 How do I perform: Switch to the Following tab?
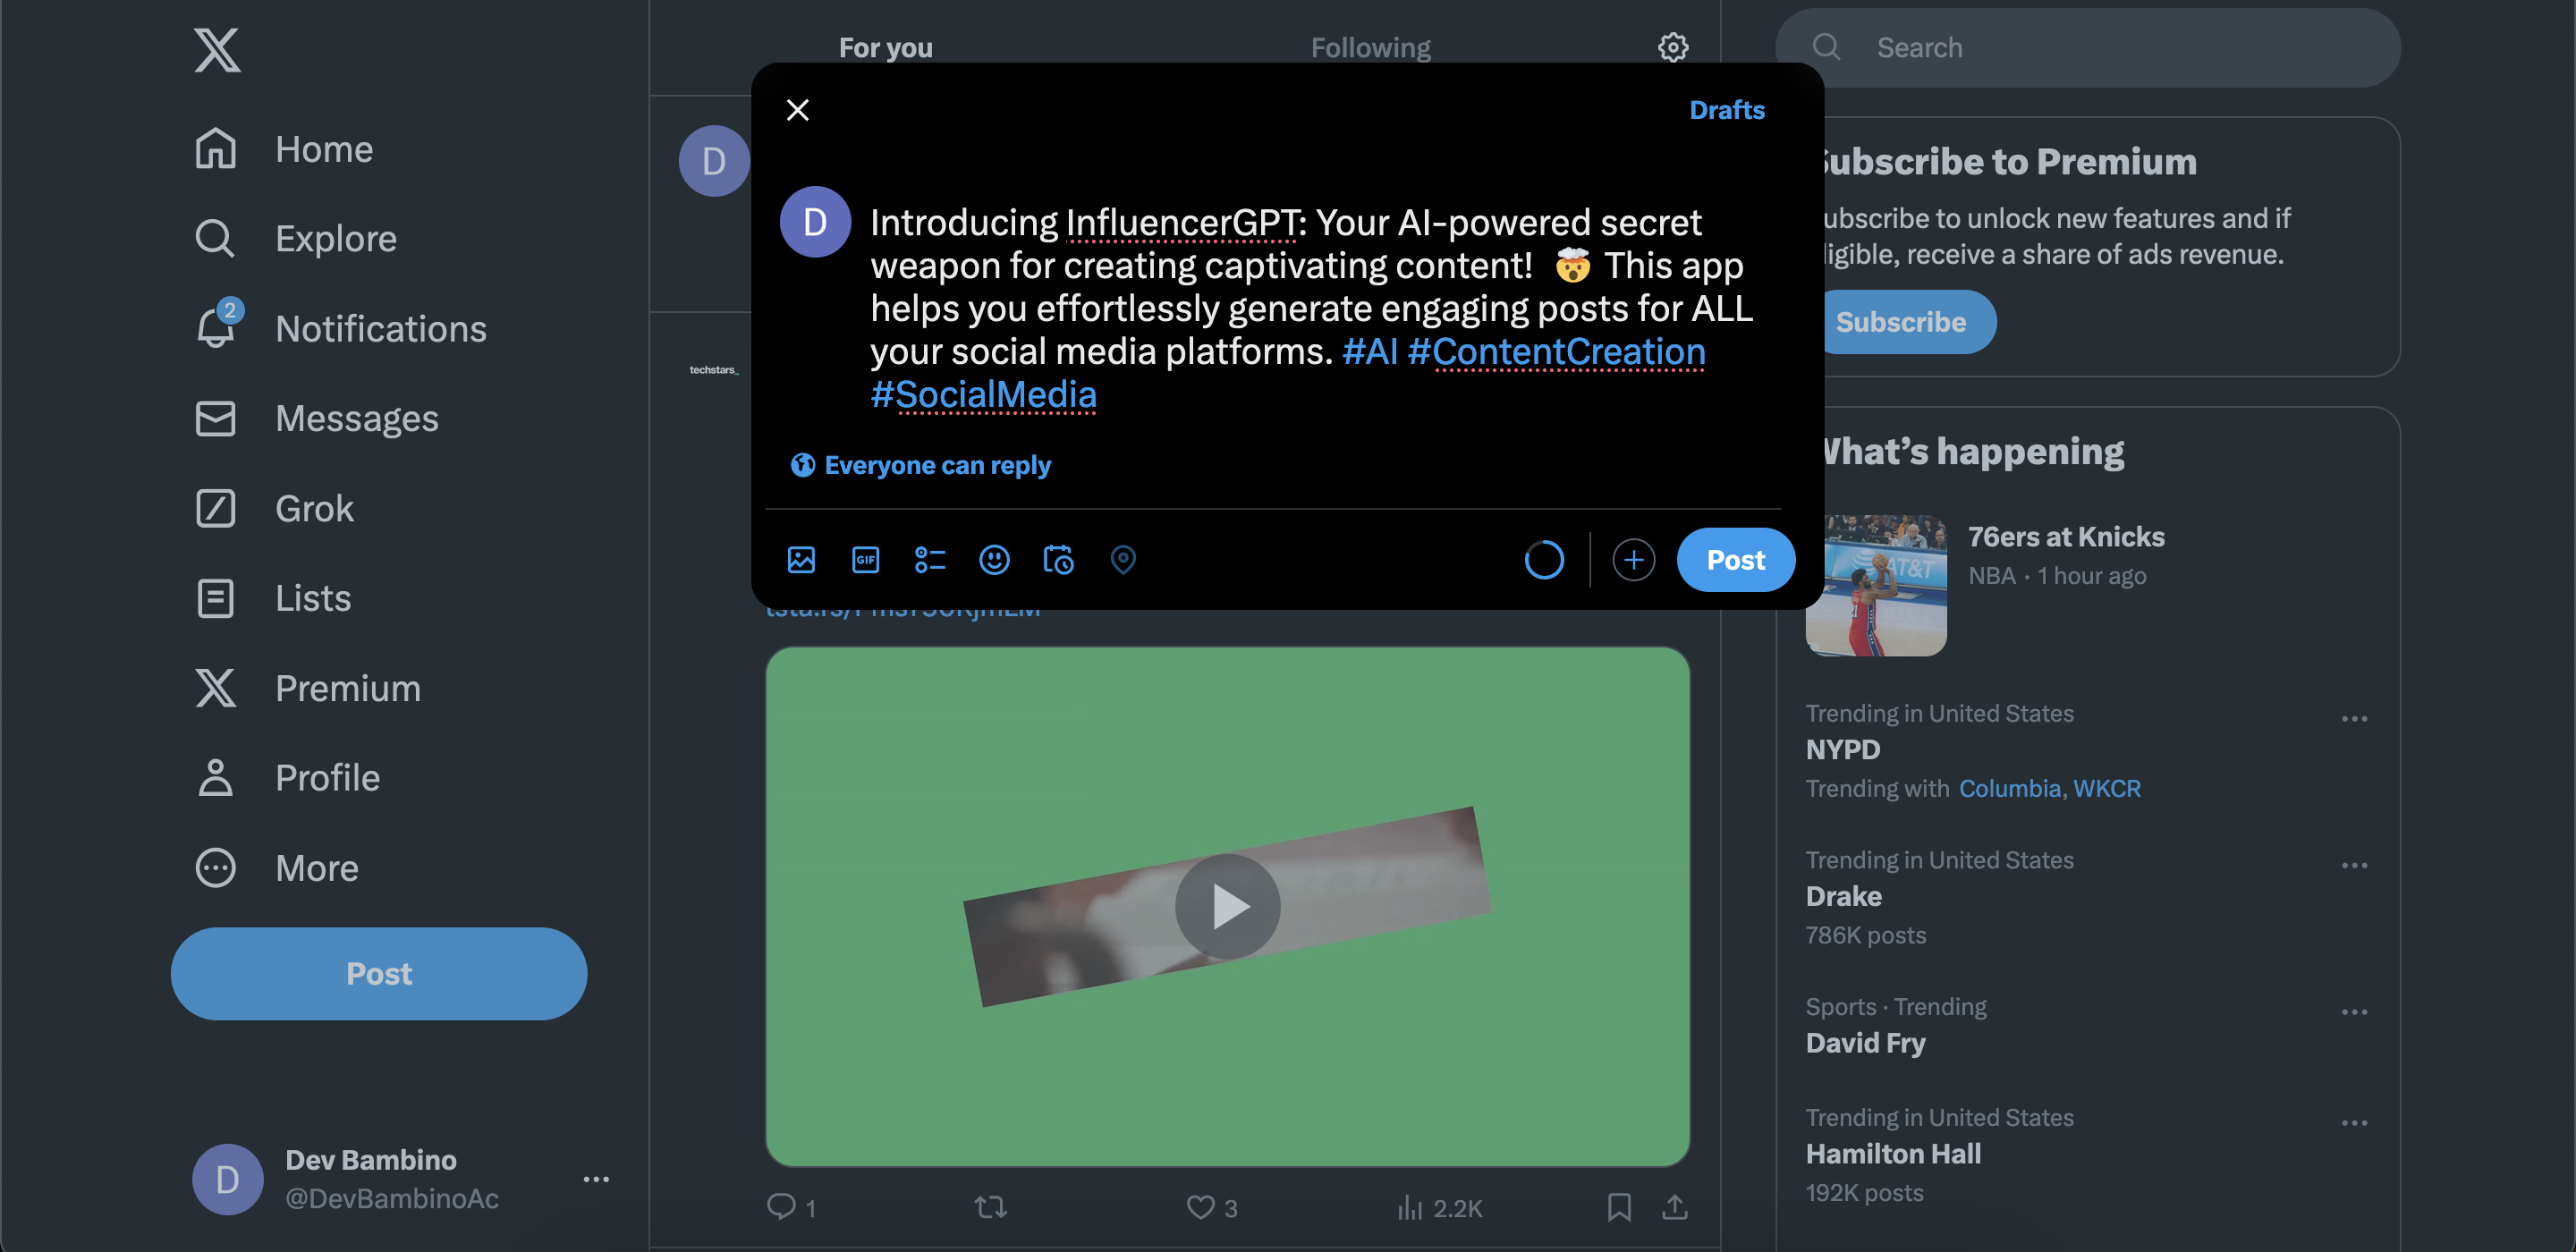click(x=1370, y=47)
